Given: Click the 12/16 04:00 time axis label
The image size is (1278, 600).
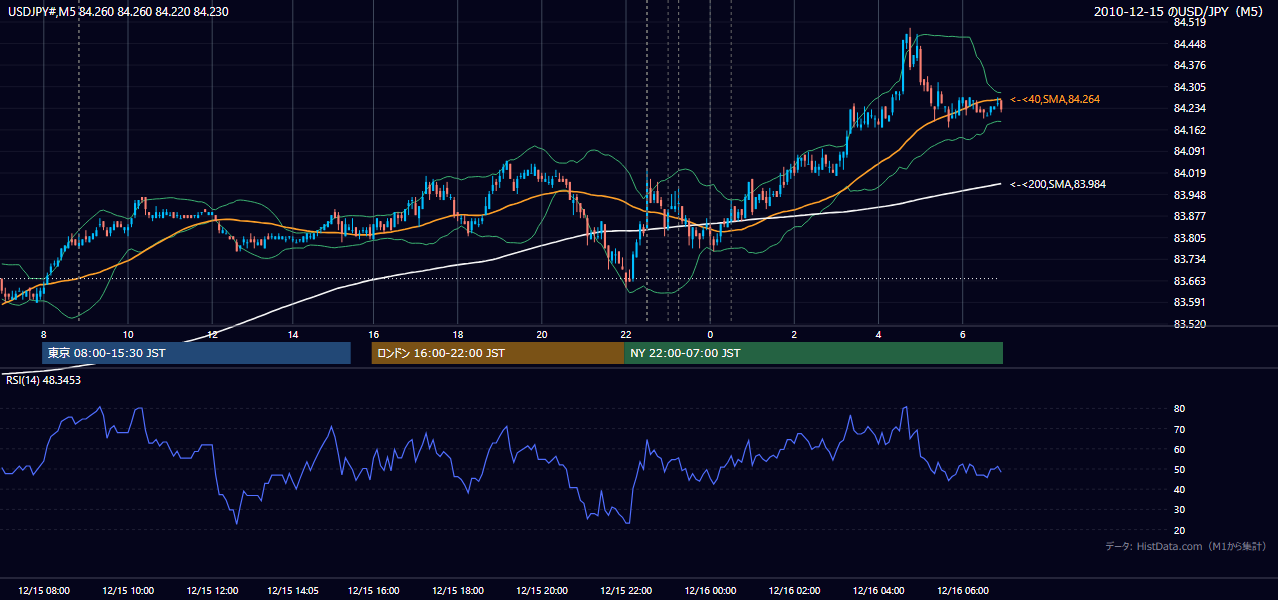Looking at the screenshot, I should pos(879,591).
